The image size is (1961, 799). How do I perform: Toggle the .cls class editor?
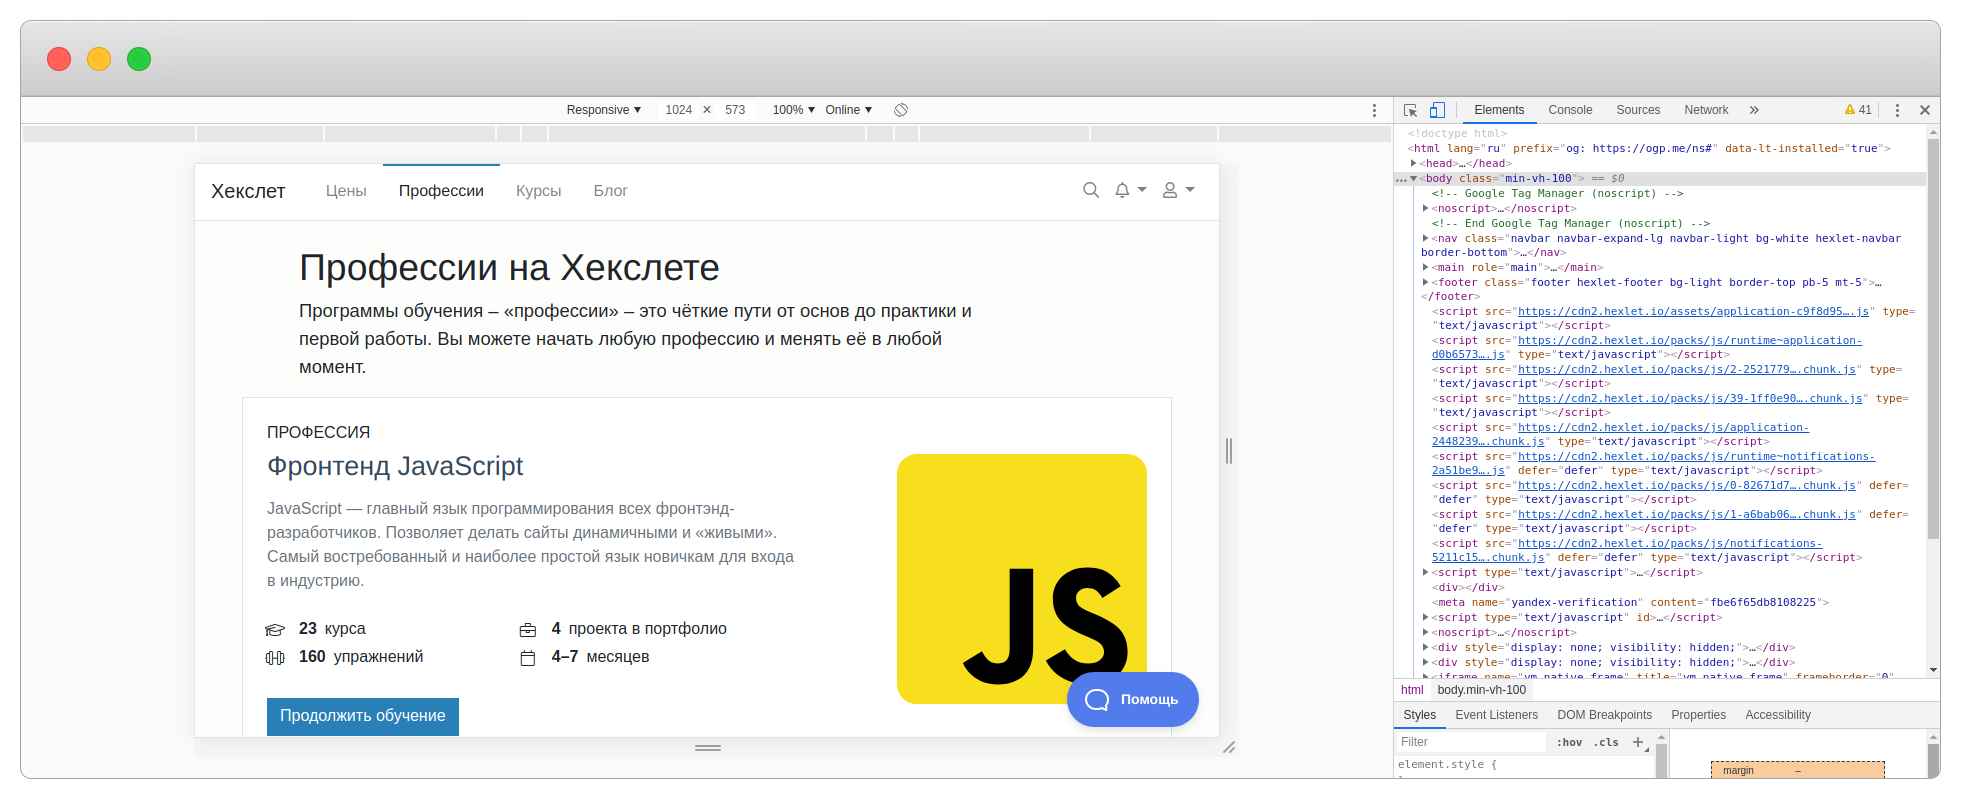tap(1606, 742)
